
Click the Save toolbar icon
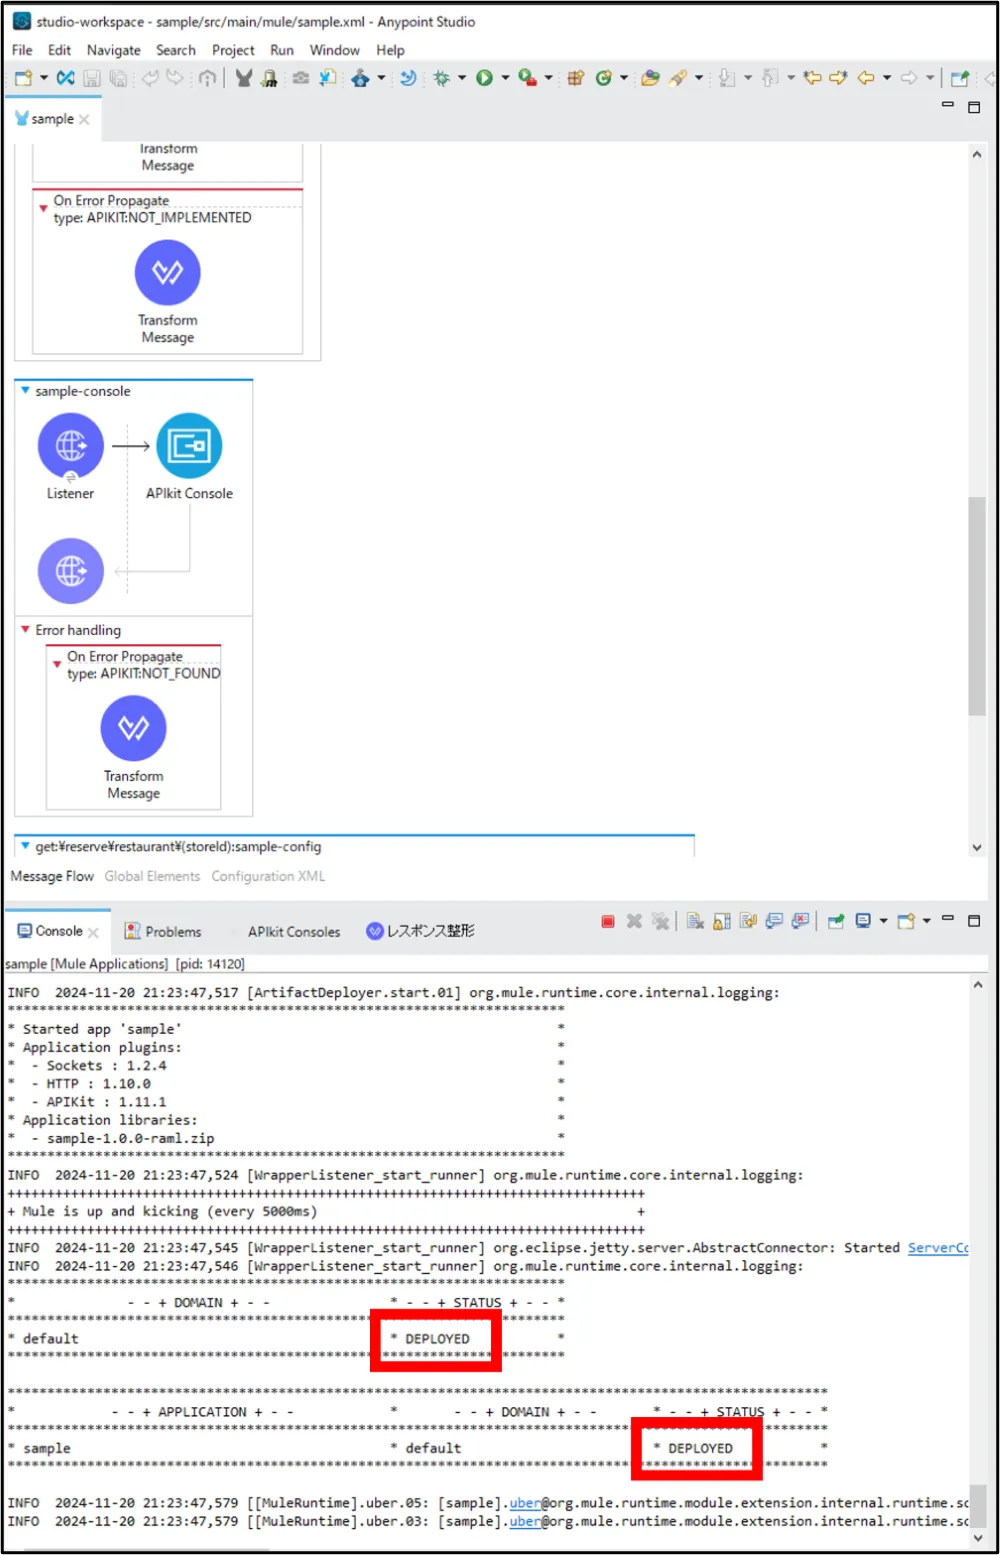coord(91,78)
